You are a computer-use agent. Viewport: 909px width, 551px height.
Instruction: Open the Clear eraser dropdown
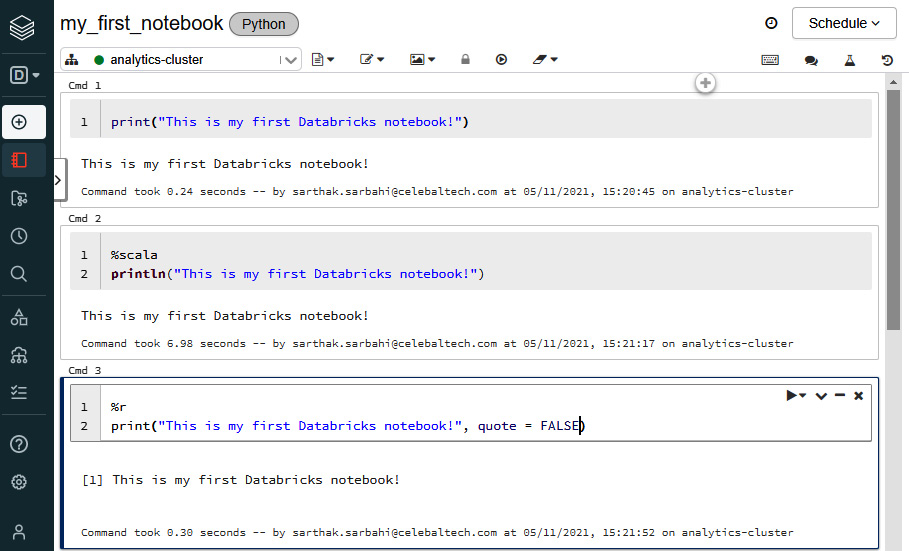(545, 59)
